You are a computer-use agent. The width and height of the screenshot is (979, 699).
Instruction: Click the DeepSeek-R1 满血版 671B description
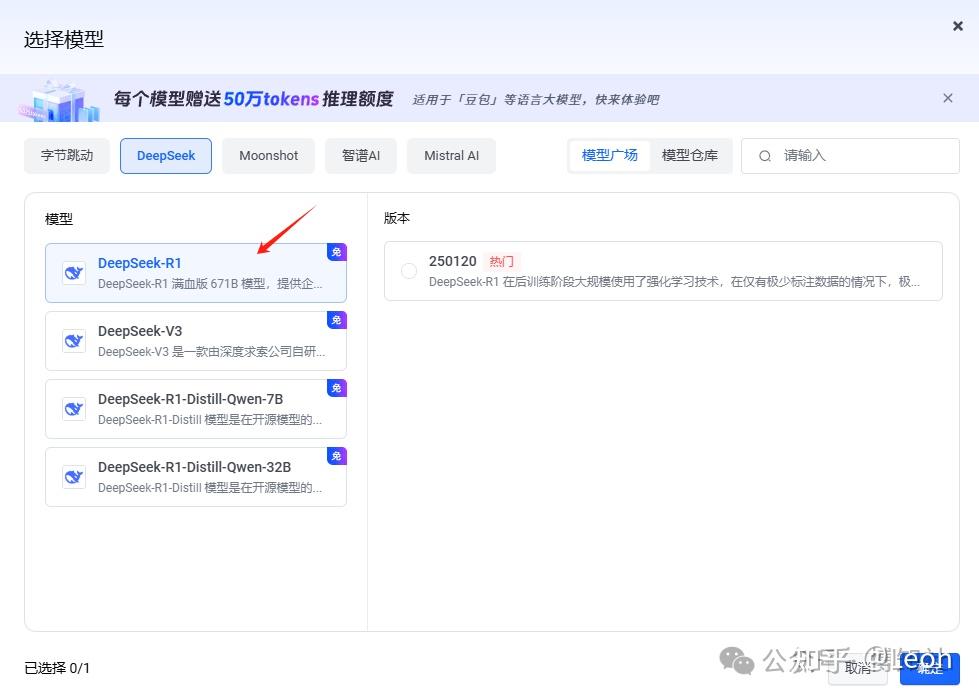tap(210, 284)
